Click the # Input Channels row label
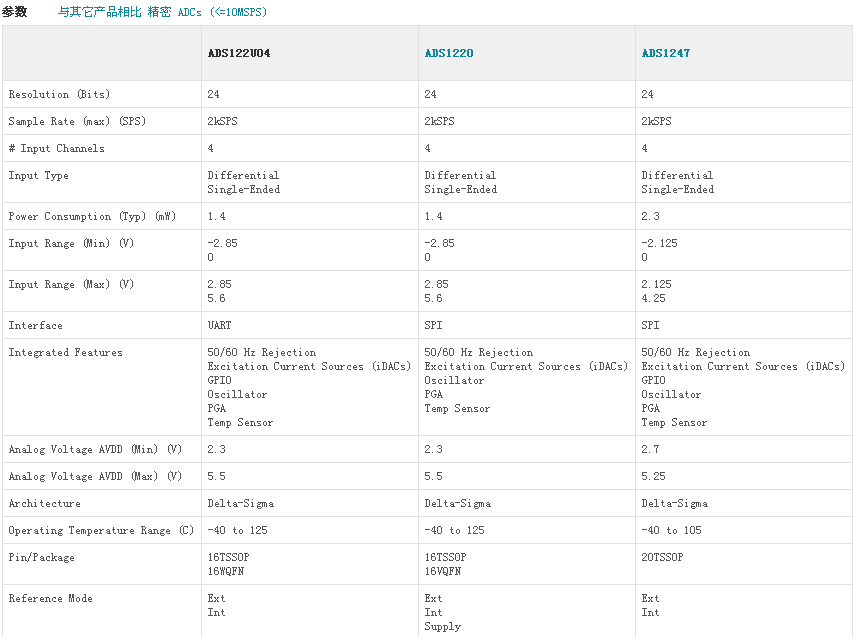Screen dimensions: 854x637 pos(56,148)
